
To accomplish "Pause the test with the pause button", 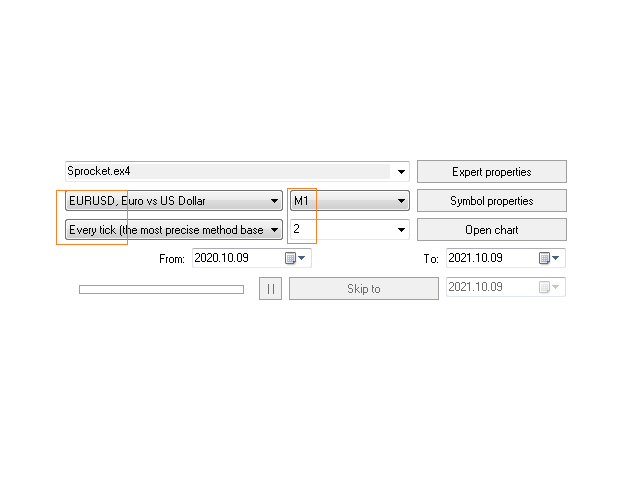I will [x=270, y=289].
